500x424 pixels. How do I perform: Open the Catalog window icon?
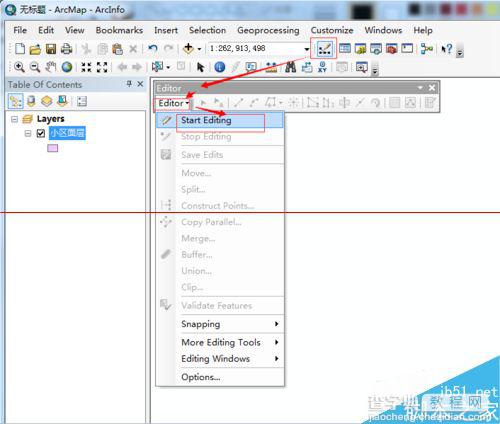pos(360,49)
